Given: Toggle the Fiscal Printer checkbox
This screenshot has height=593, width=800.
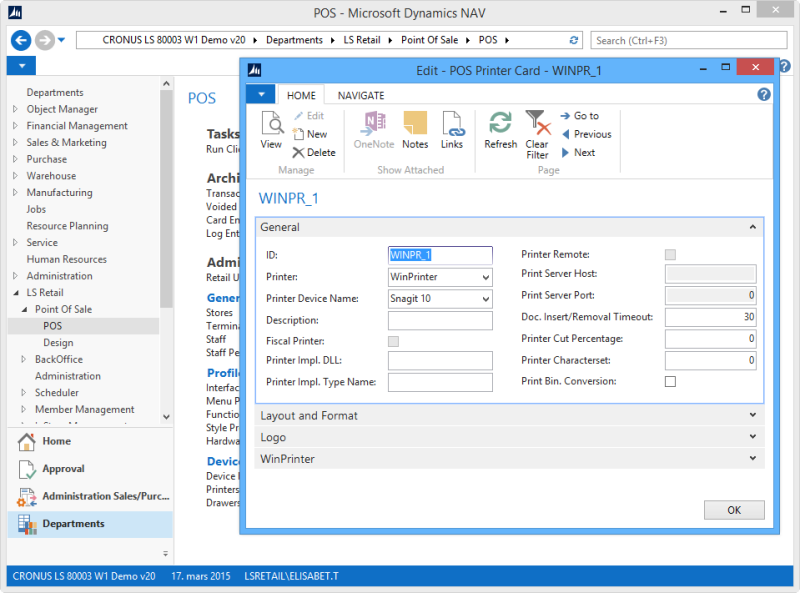Looking at the screenshot, I should pyautogui.click(x=394, y=342).
